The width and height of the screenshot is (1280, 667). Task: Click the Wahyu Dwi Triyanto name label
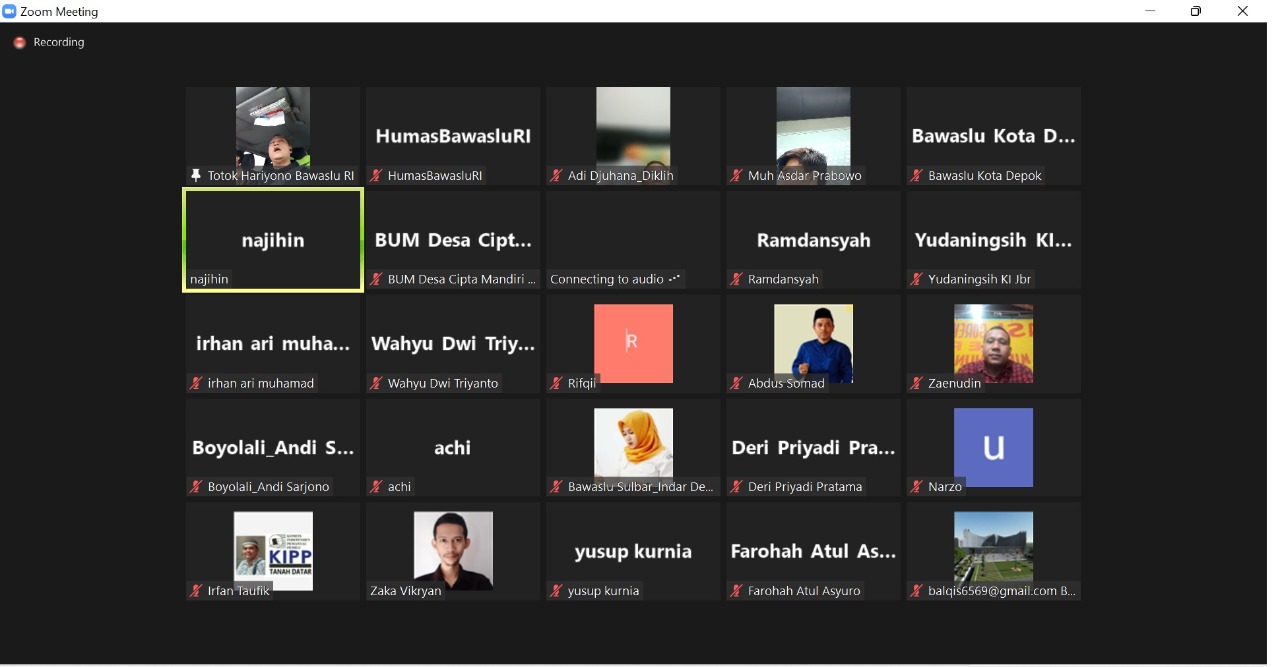point(442,383)
